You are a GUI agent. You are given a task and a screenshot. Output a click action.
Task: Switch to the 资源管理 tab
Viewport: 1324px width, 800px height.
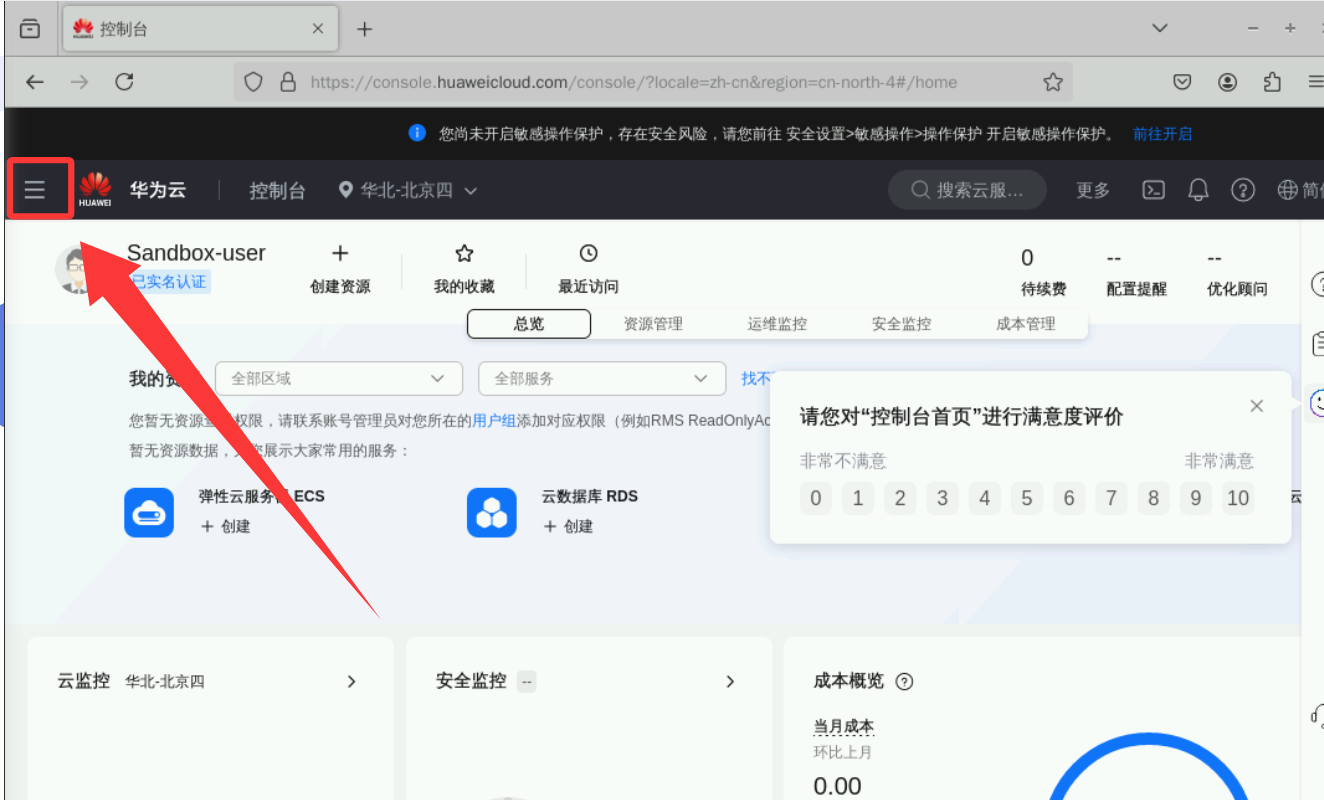click(x=653, y=324)
